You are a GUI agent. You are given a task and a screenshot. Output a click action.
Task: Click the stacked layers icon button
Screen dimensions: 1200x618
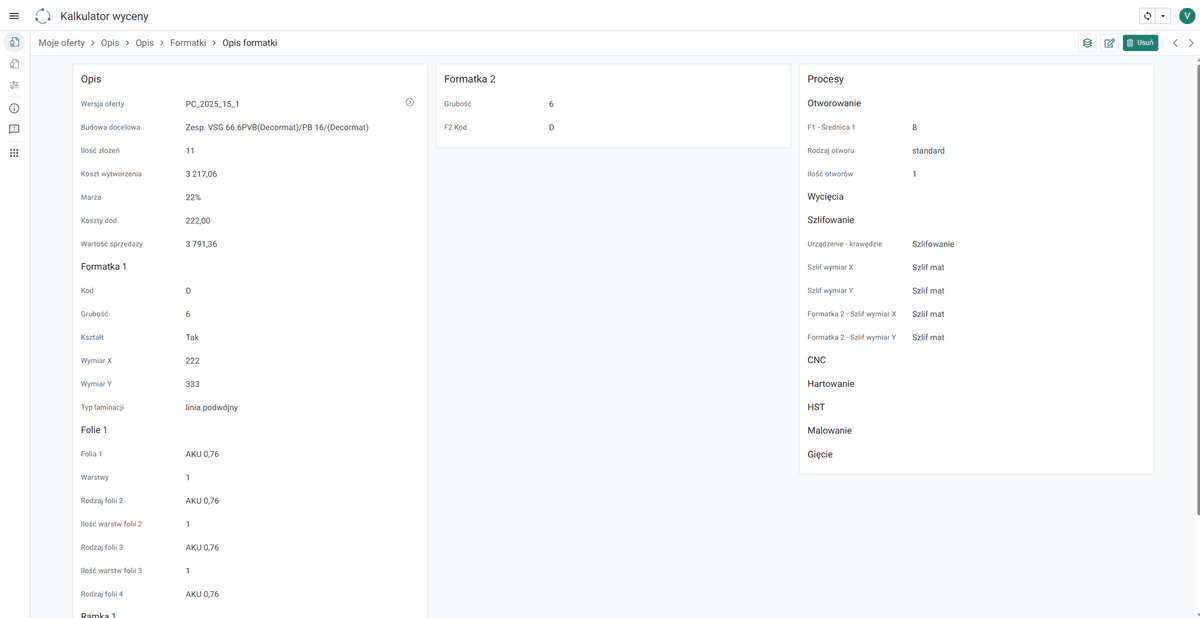click(x=1087, y=43)
